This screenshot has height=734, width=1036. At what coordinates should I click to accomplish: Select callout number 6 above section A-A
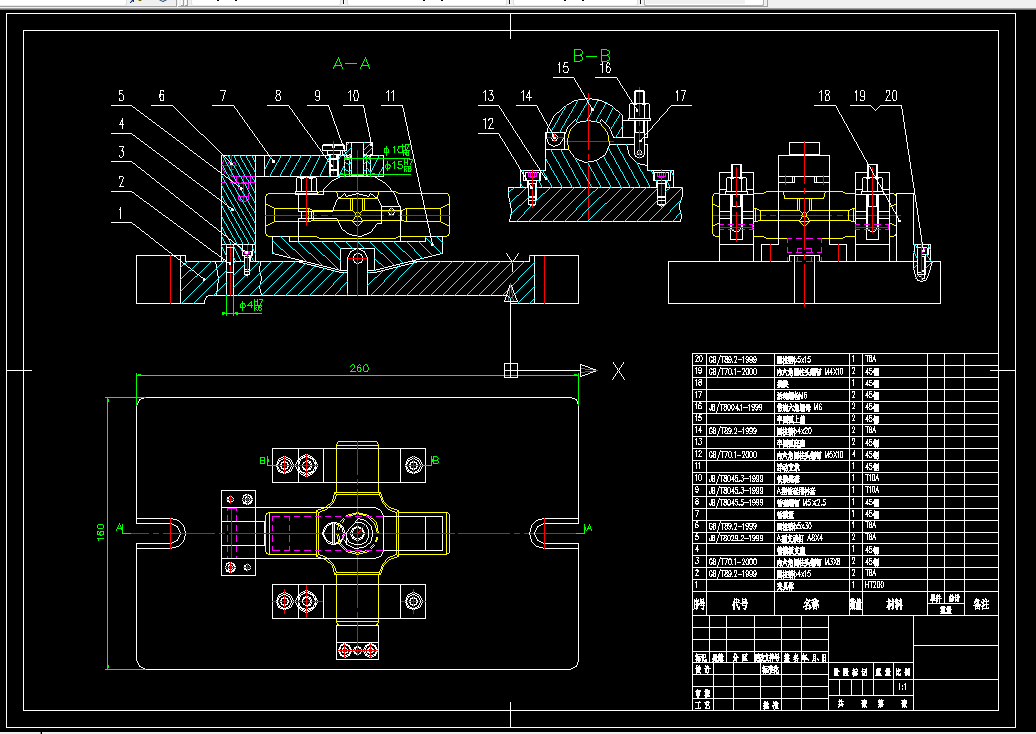(162, 96)
